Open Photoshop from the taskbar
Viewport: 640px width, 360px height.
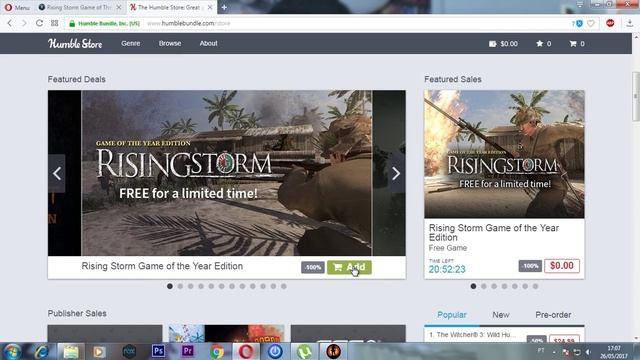point(158,351)
